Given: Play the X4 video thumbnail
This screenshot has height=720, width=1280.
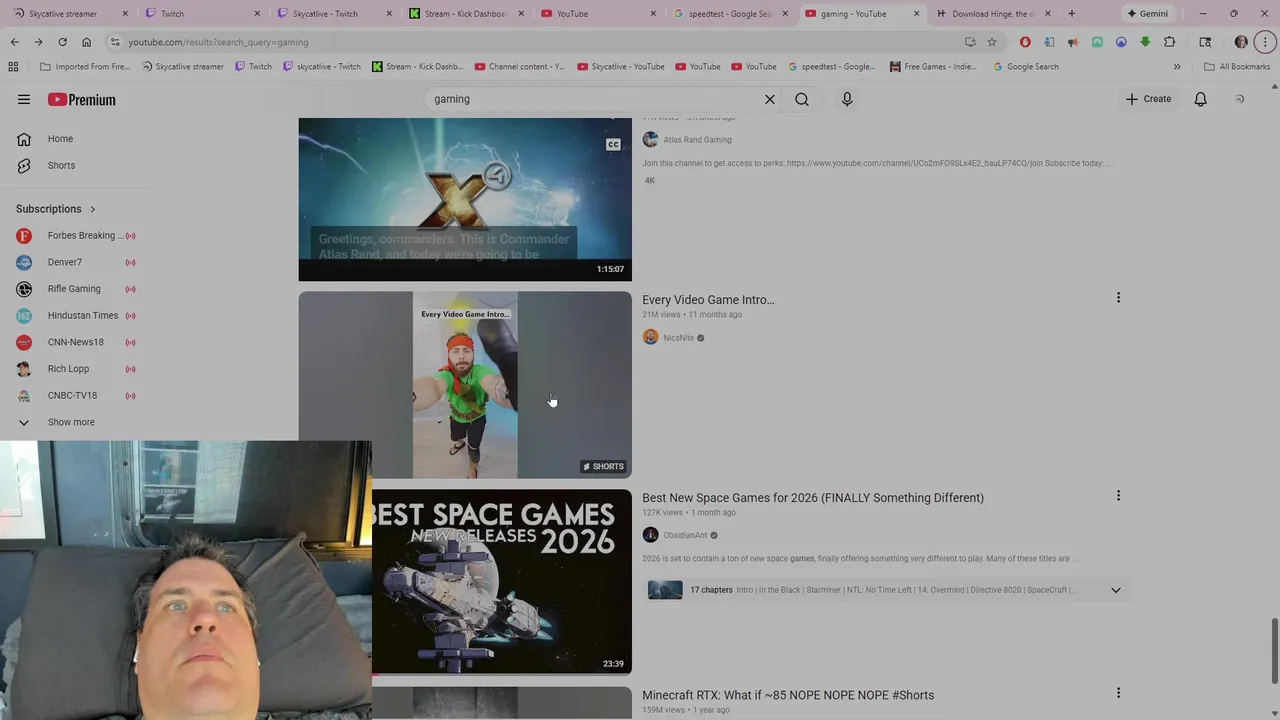Looking at the screenshot, I should [x=465, y=199].
